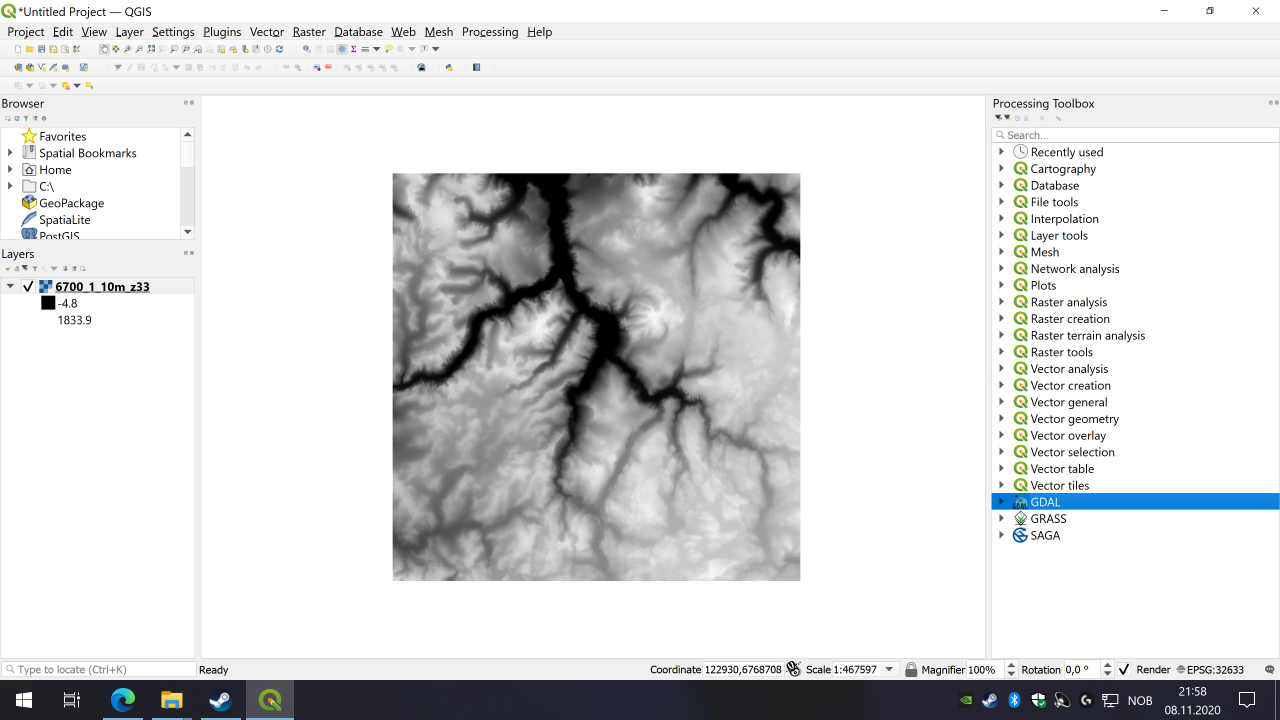This screenshot has width=1280, height=720.
Task: Click the black -4.8 legend swatch
Action: (x=48, y=304)
